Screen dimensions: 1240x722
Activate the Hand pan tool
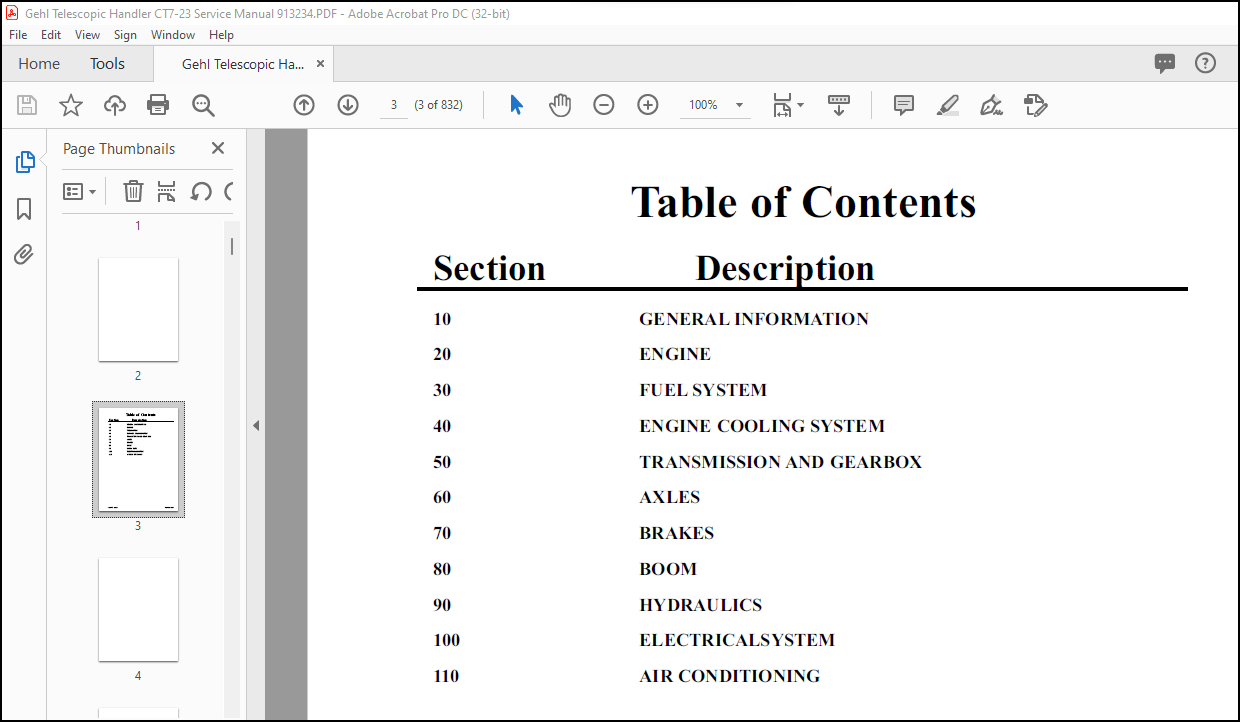[x=560, y=105]
